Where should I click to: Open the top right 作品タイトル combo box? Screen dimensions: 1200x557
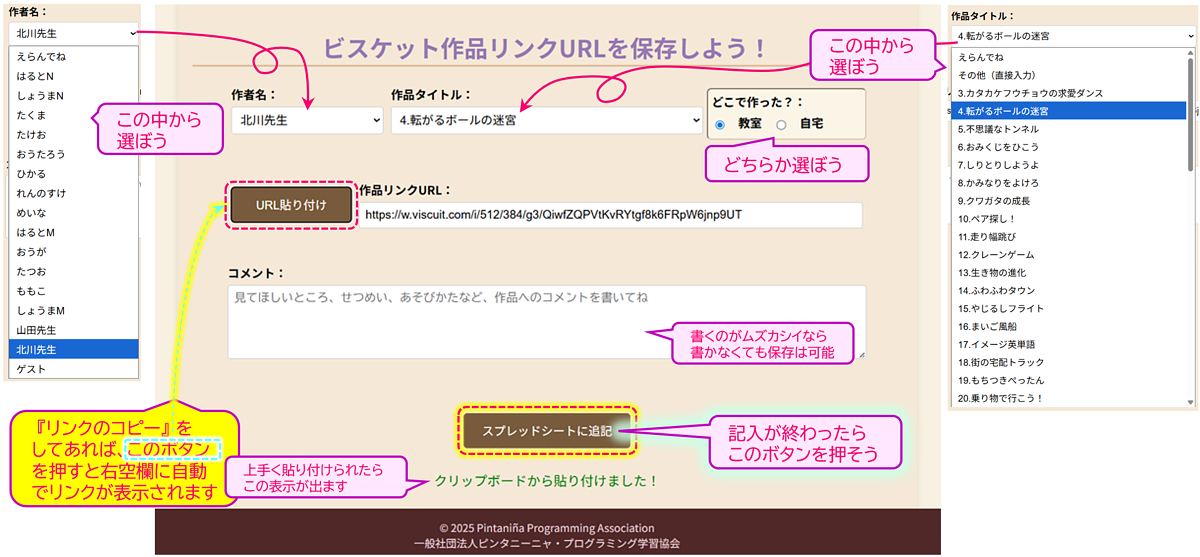1072,38
